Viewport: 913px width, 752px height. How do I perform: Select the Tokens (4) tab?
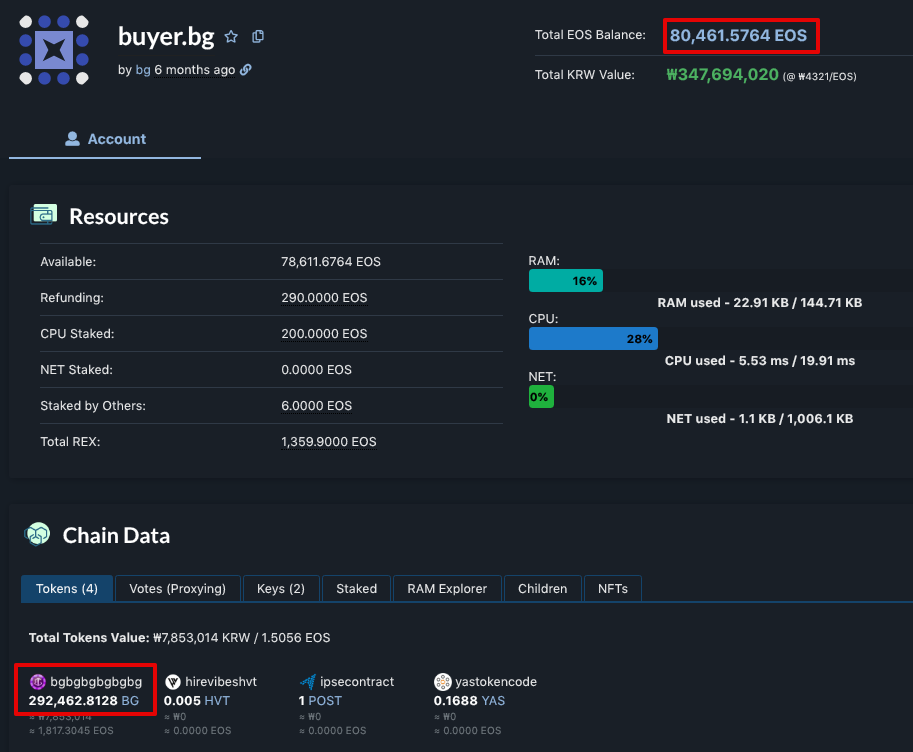pos(67,588)
